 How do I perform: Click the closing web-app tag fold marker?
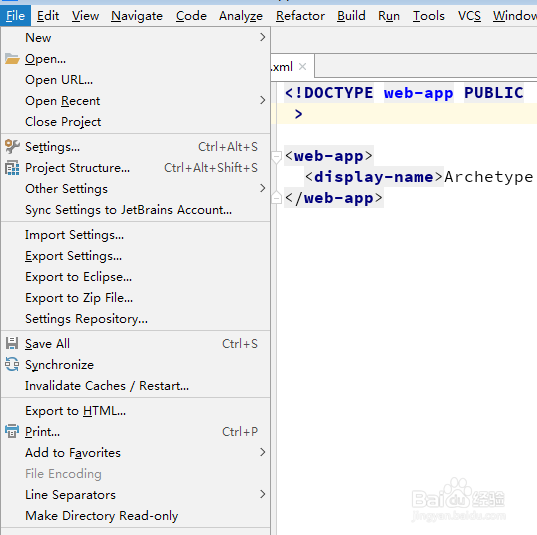[x=276, y=198]
